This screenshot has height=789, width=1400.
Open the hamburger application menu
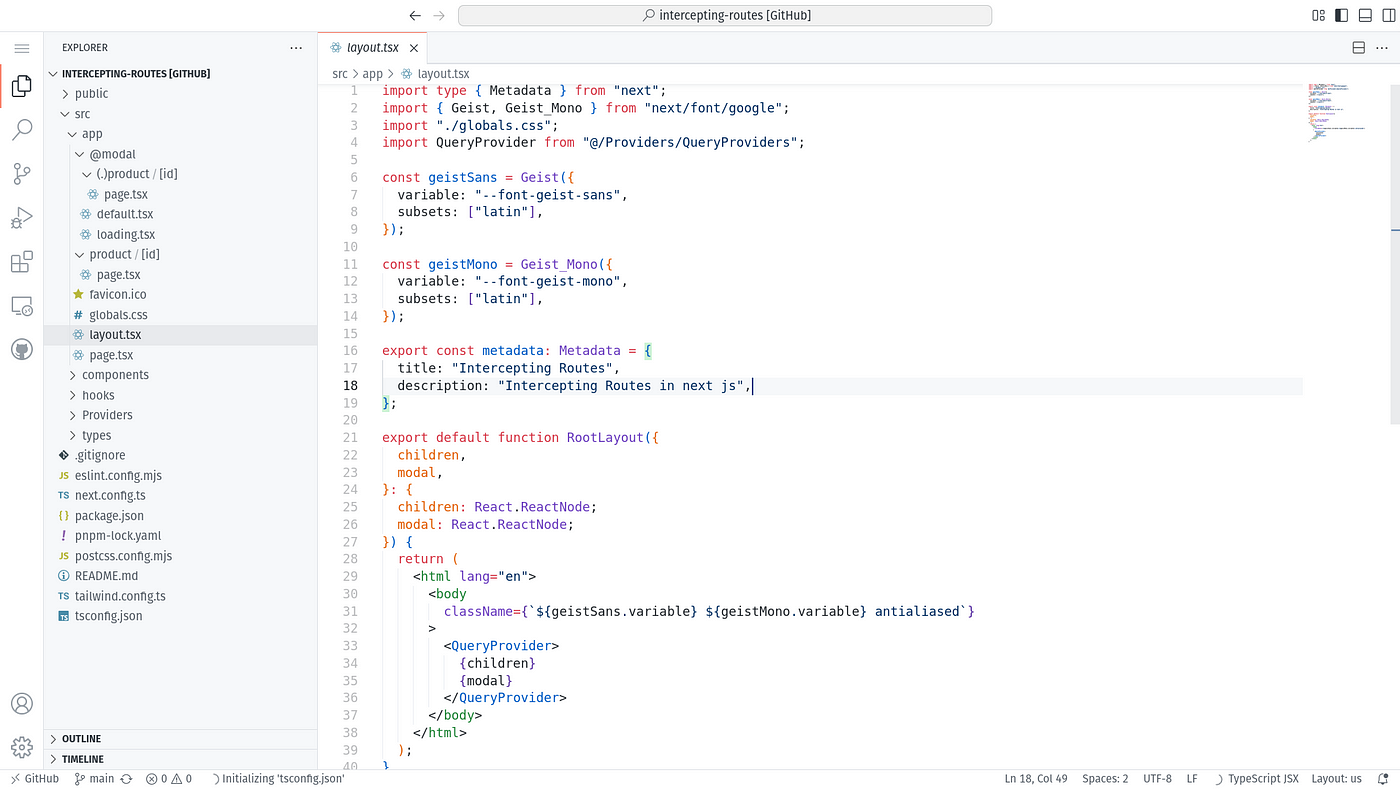click(x=21, y=48)
